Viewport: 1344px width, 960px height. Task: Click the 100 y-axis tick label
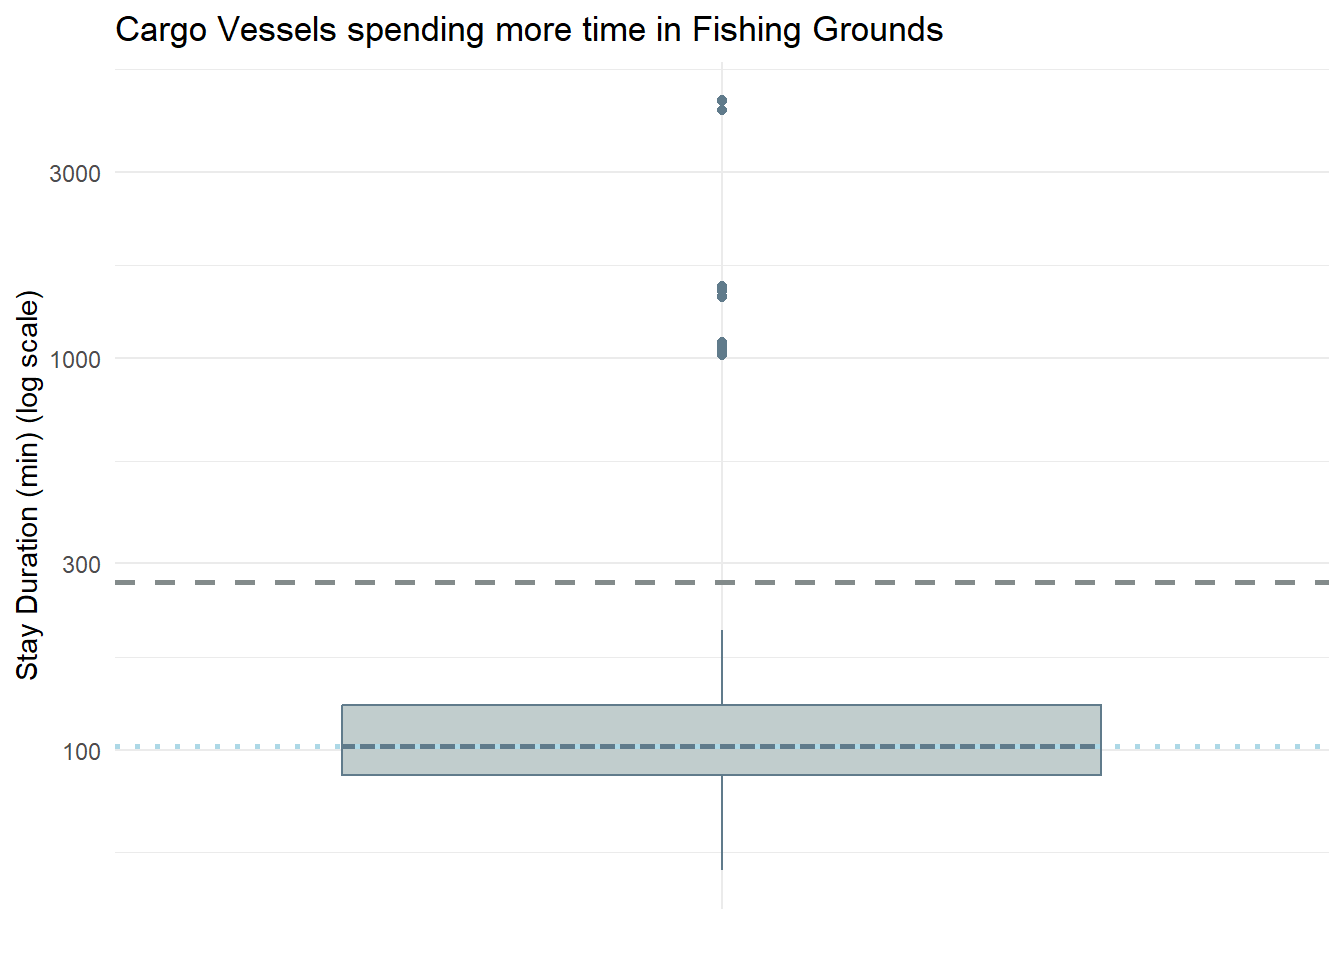tap(81, 752)
